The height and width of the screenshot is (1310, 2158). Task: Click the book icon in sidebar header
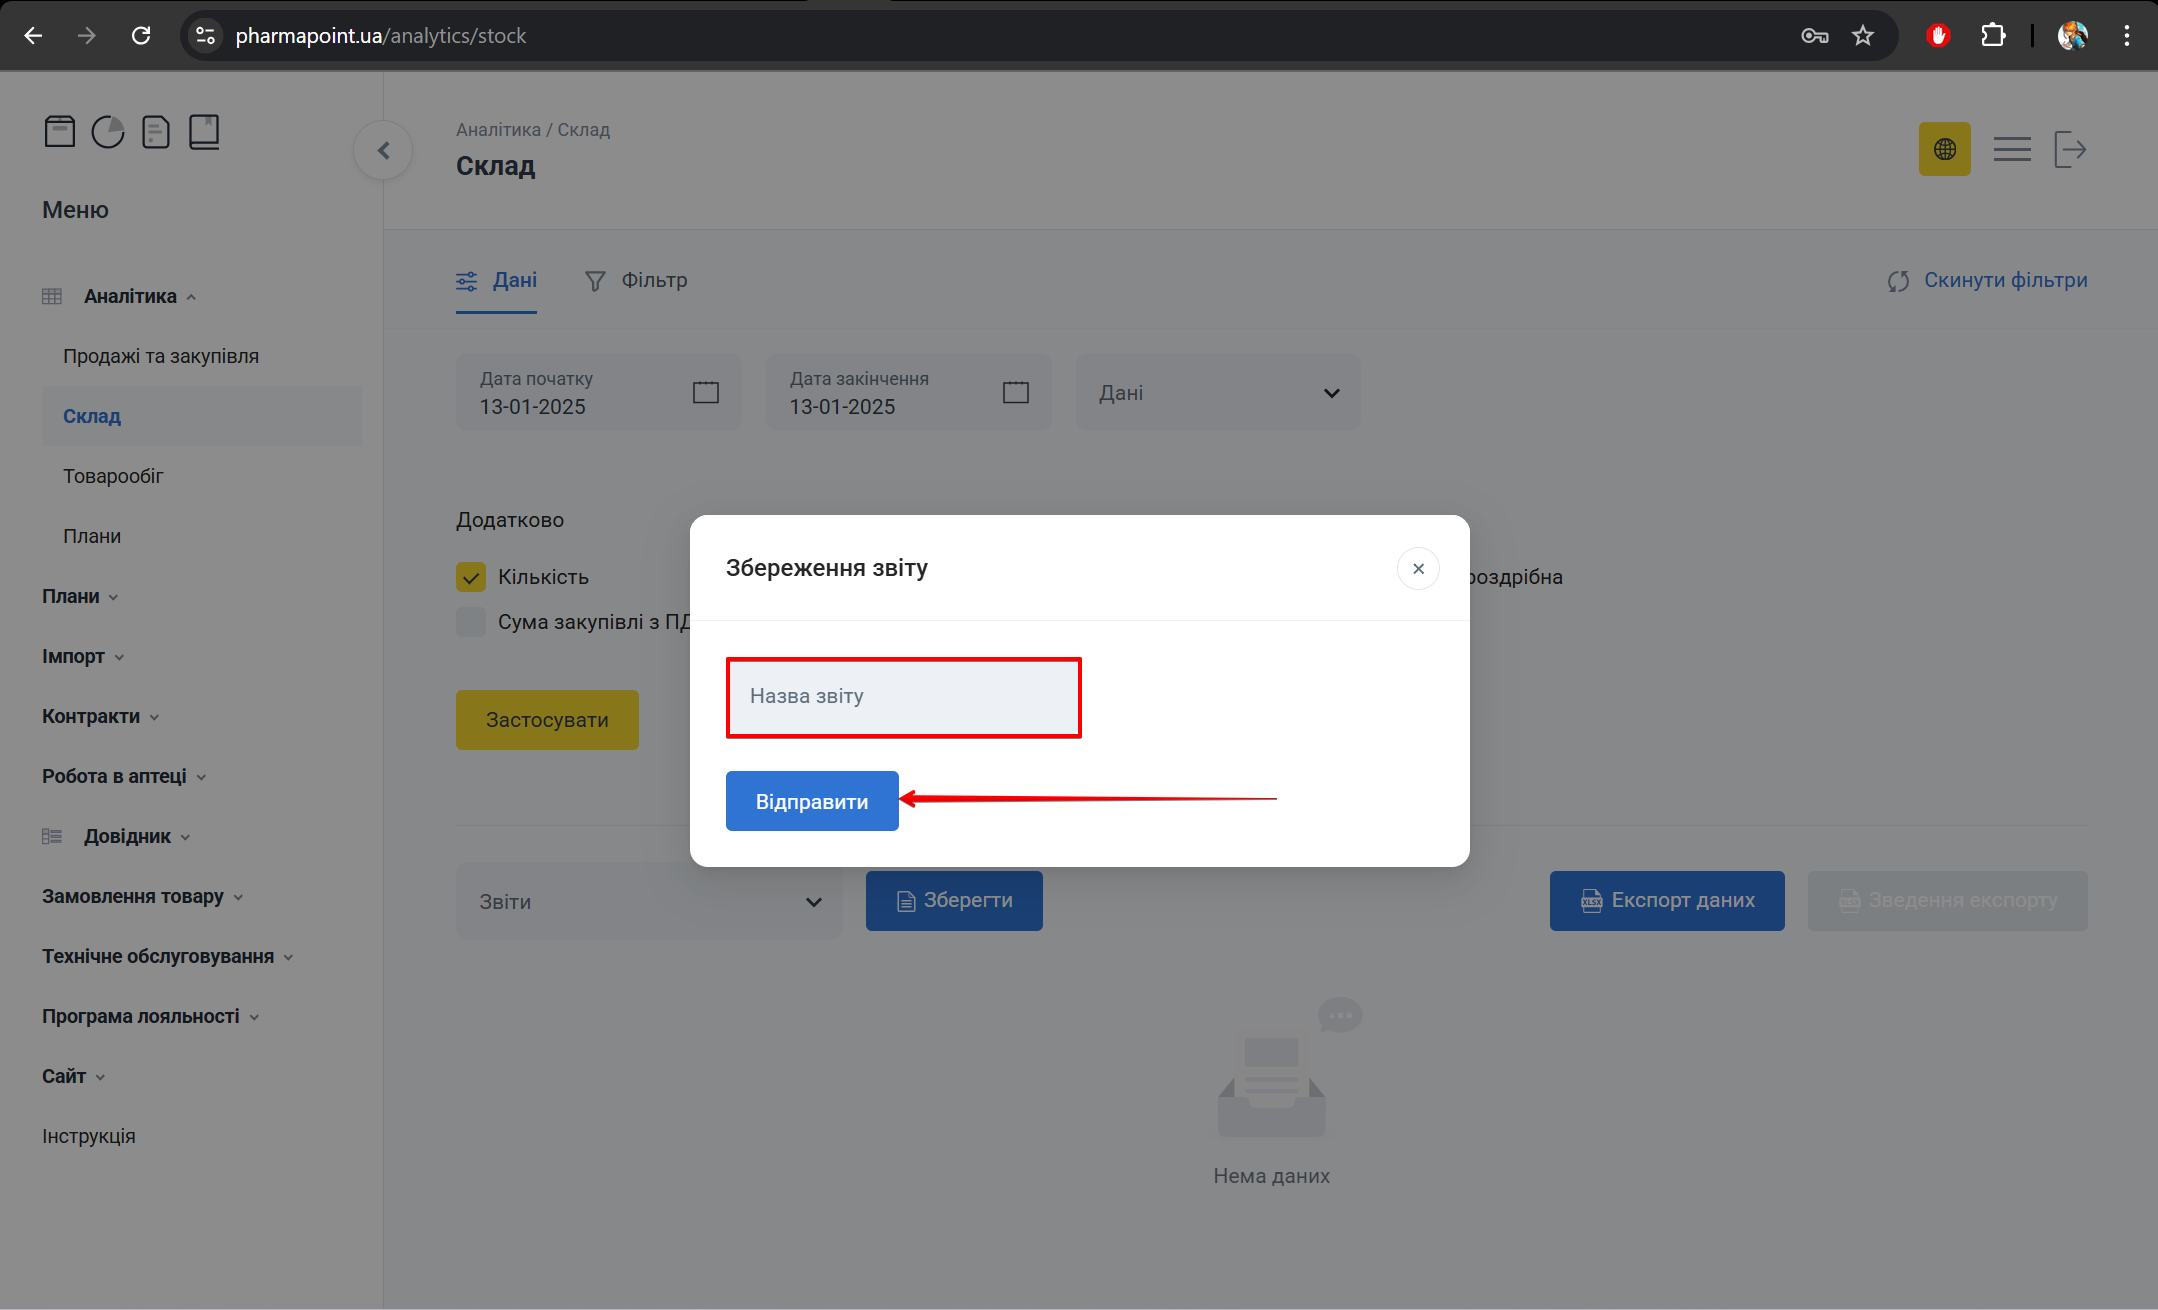[204, 132]
